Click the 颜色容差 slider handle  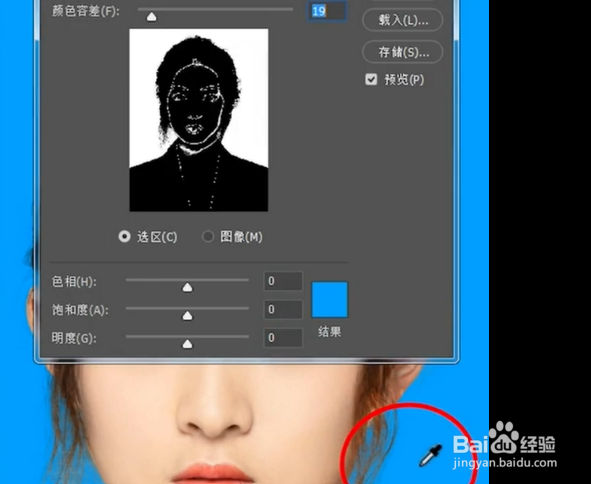tap(152, 17)
